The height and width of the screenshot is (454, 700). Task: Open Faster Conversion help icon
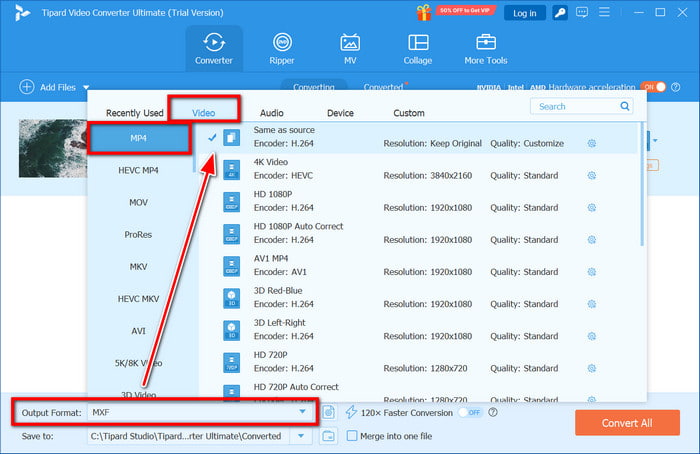pos(493,412)
